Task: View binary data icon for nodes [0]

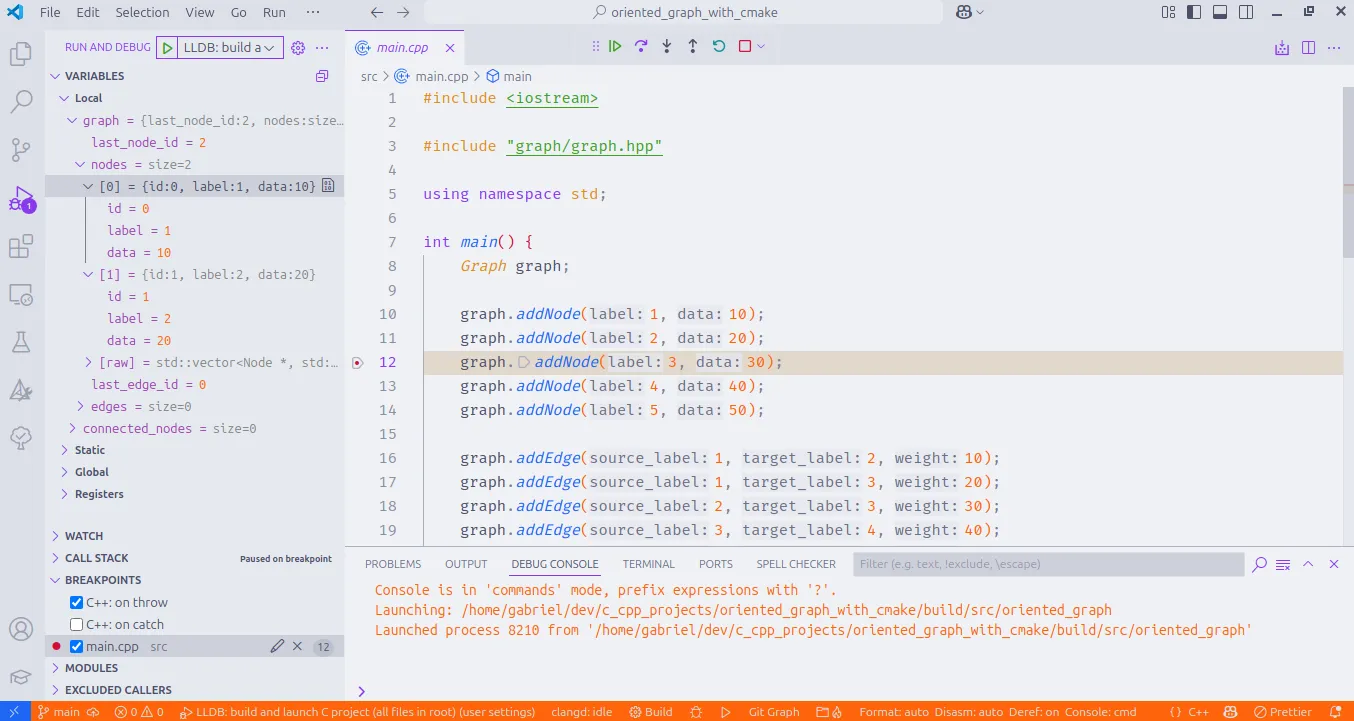Action: (x=328, y=186)
